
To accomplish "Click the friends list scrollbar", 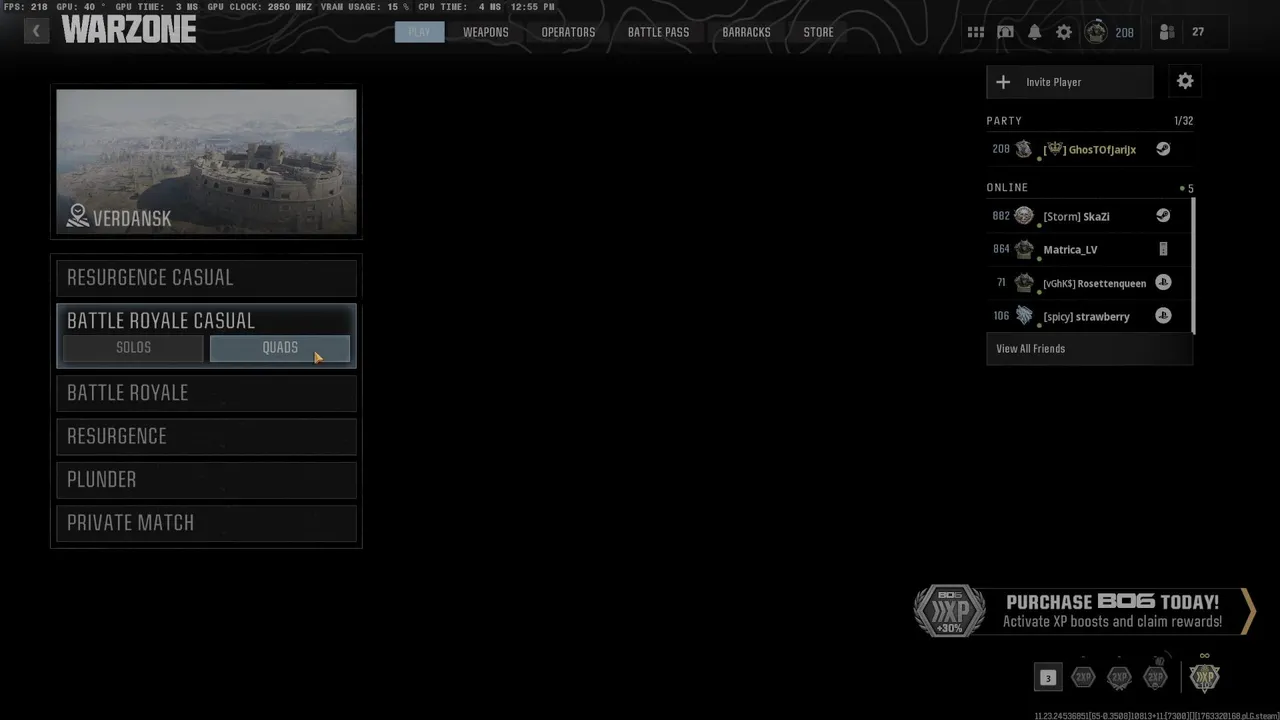I will point(1193,266).
